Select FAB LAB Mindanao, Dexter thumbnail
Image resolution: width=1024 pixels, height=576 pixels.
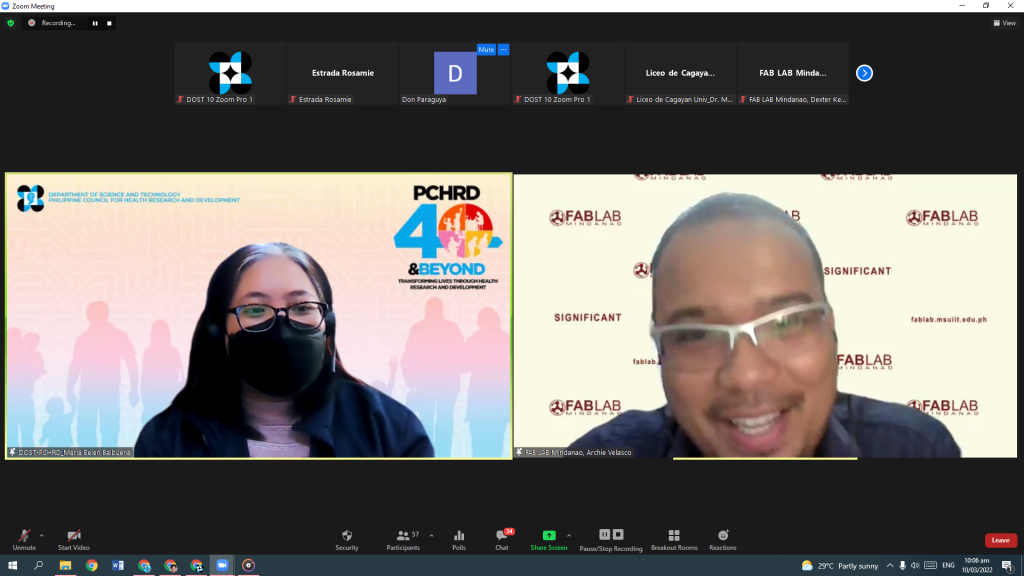coord(793,73)
